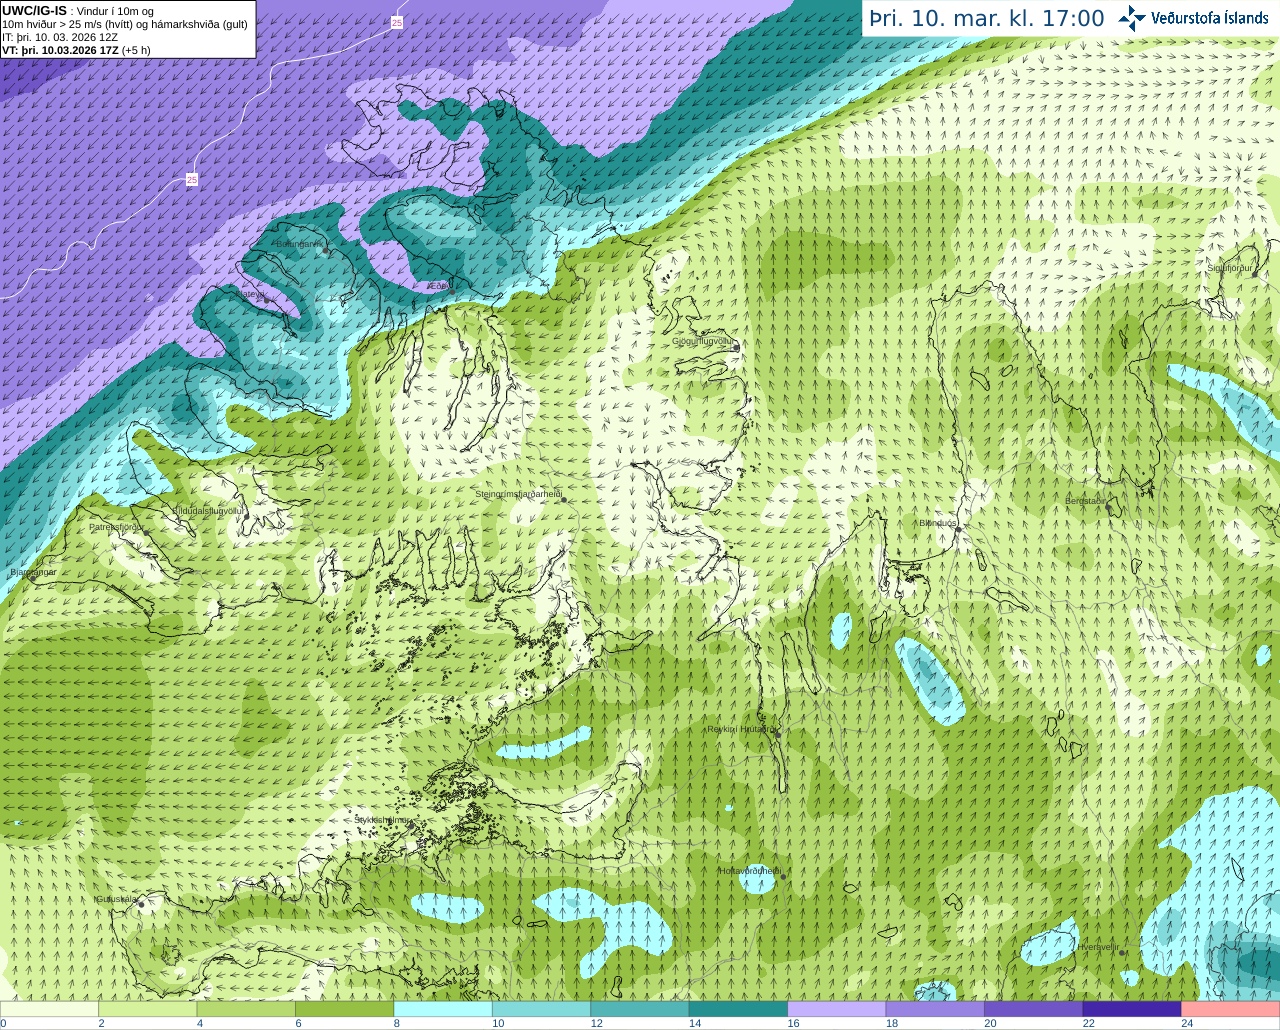1280x1030 pixels.
Task: Click the date header 'Þri. 10. mar. kl. 17:00'
Action: [987, 19]
